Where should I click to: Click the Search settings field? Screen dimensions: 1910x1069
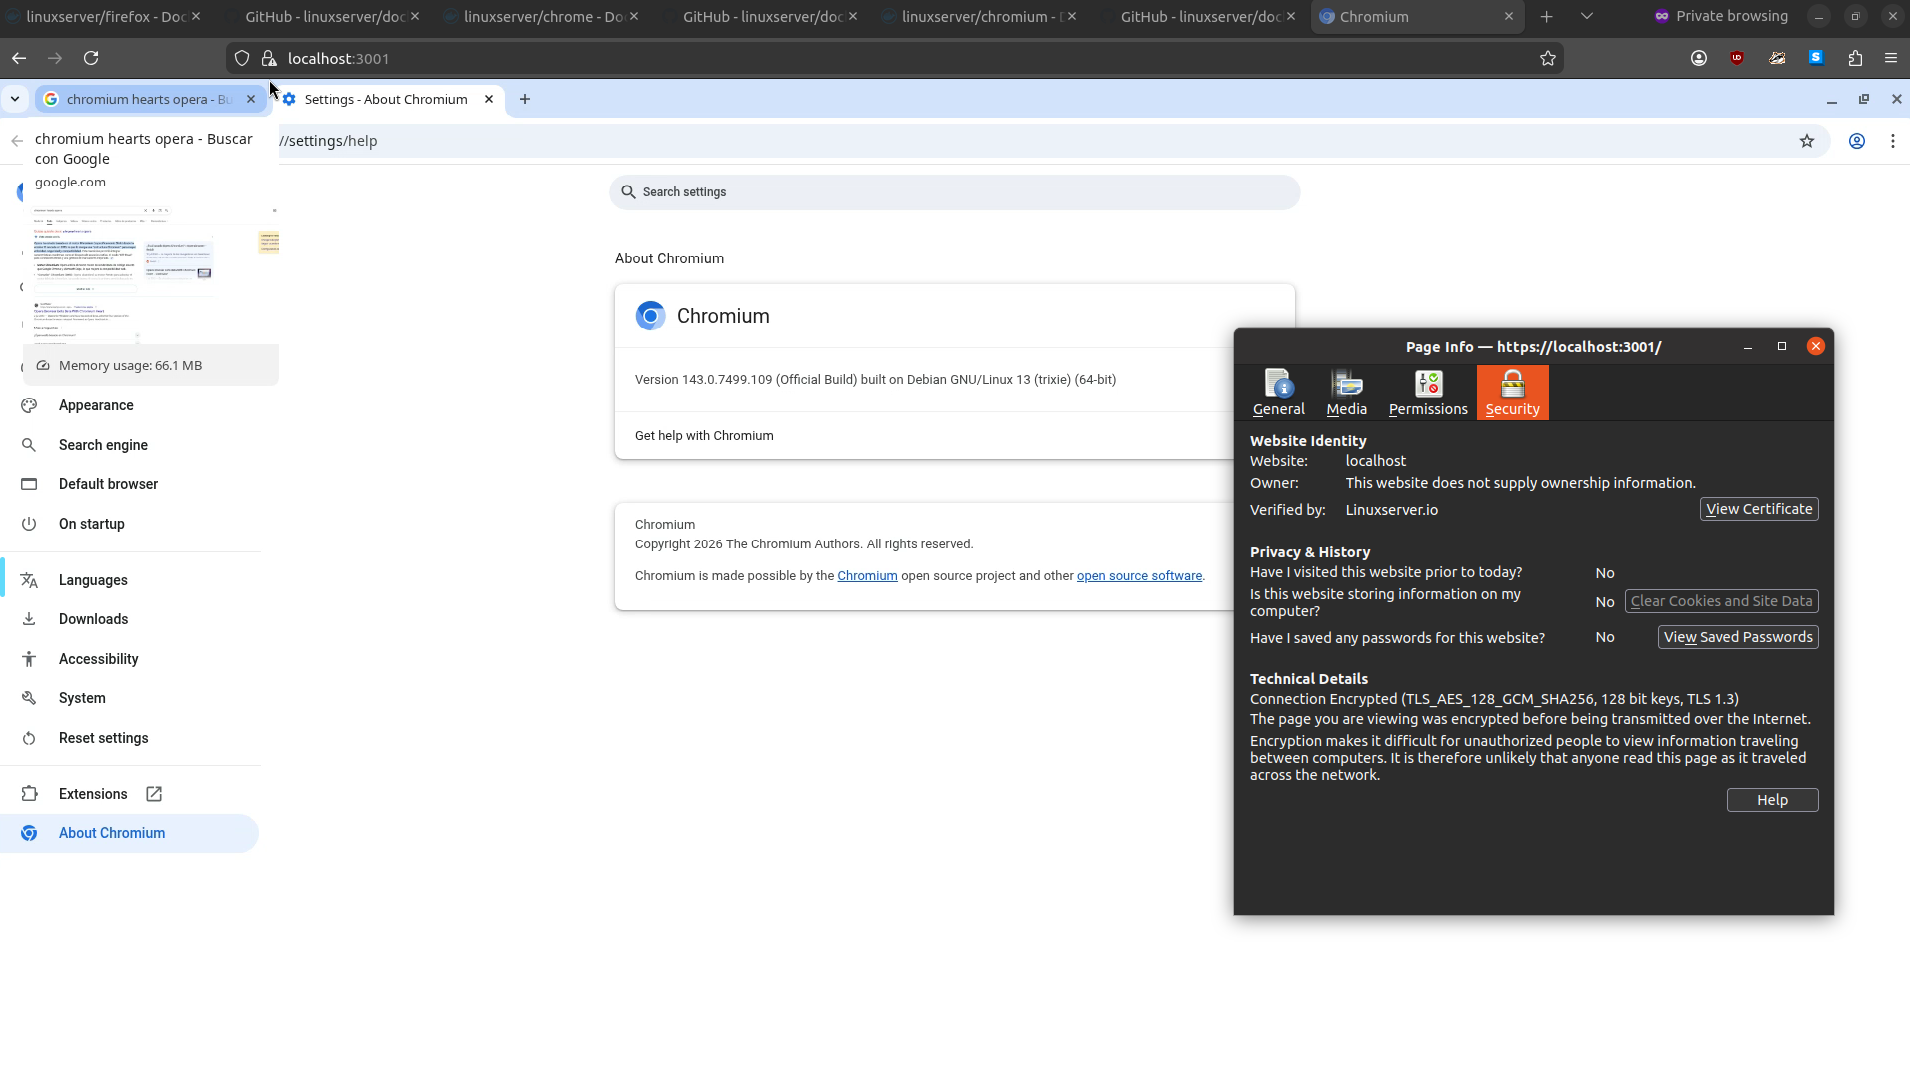click(953, 192)
